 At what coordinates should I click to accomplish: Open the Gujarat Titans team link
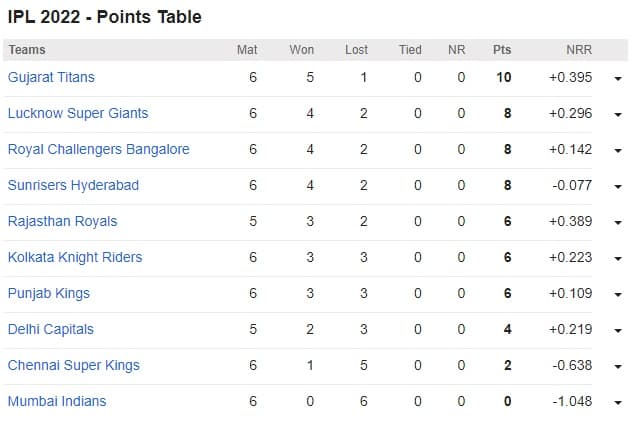[x=51, y=77]
